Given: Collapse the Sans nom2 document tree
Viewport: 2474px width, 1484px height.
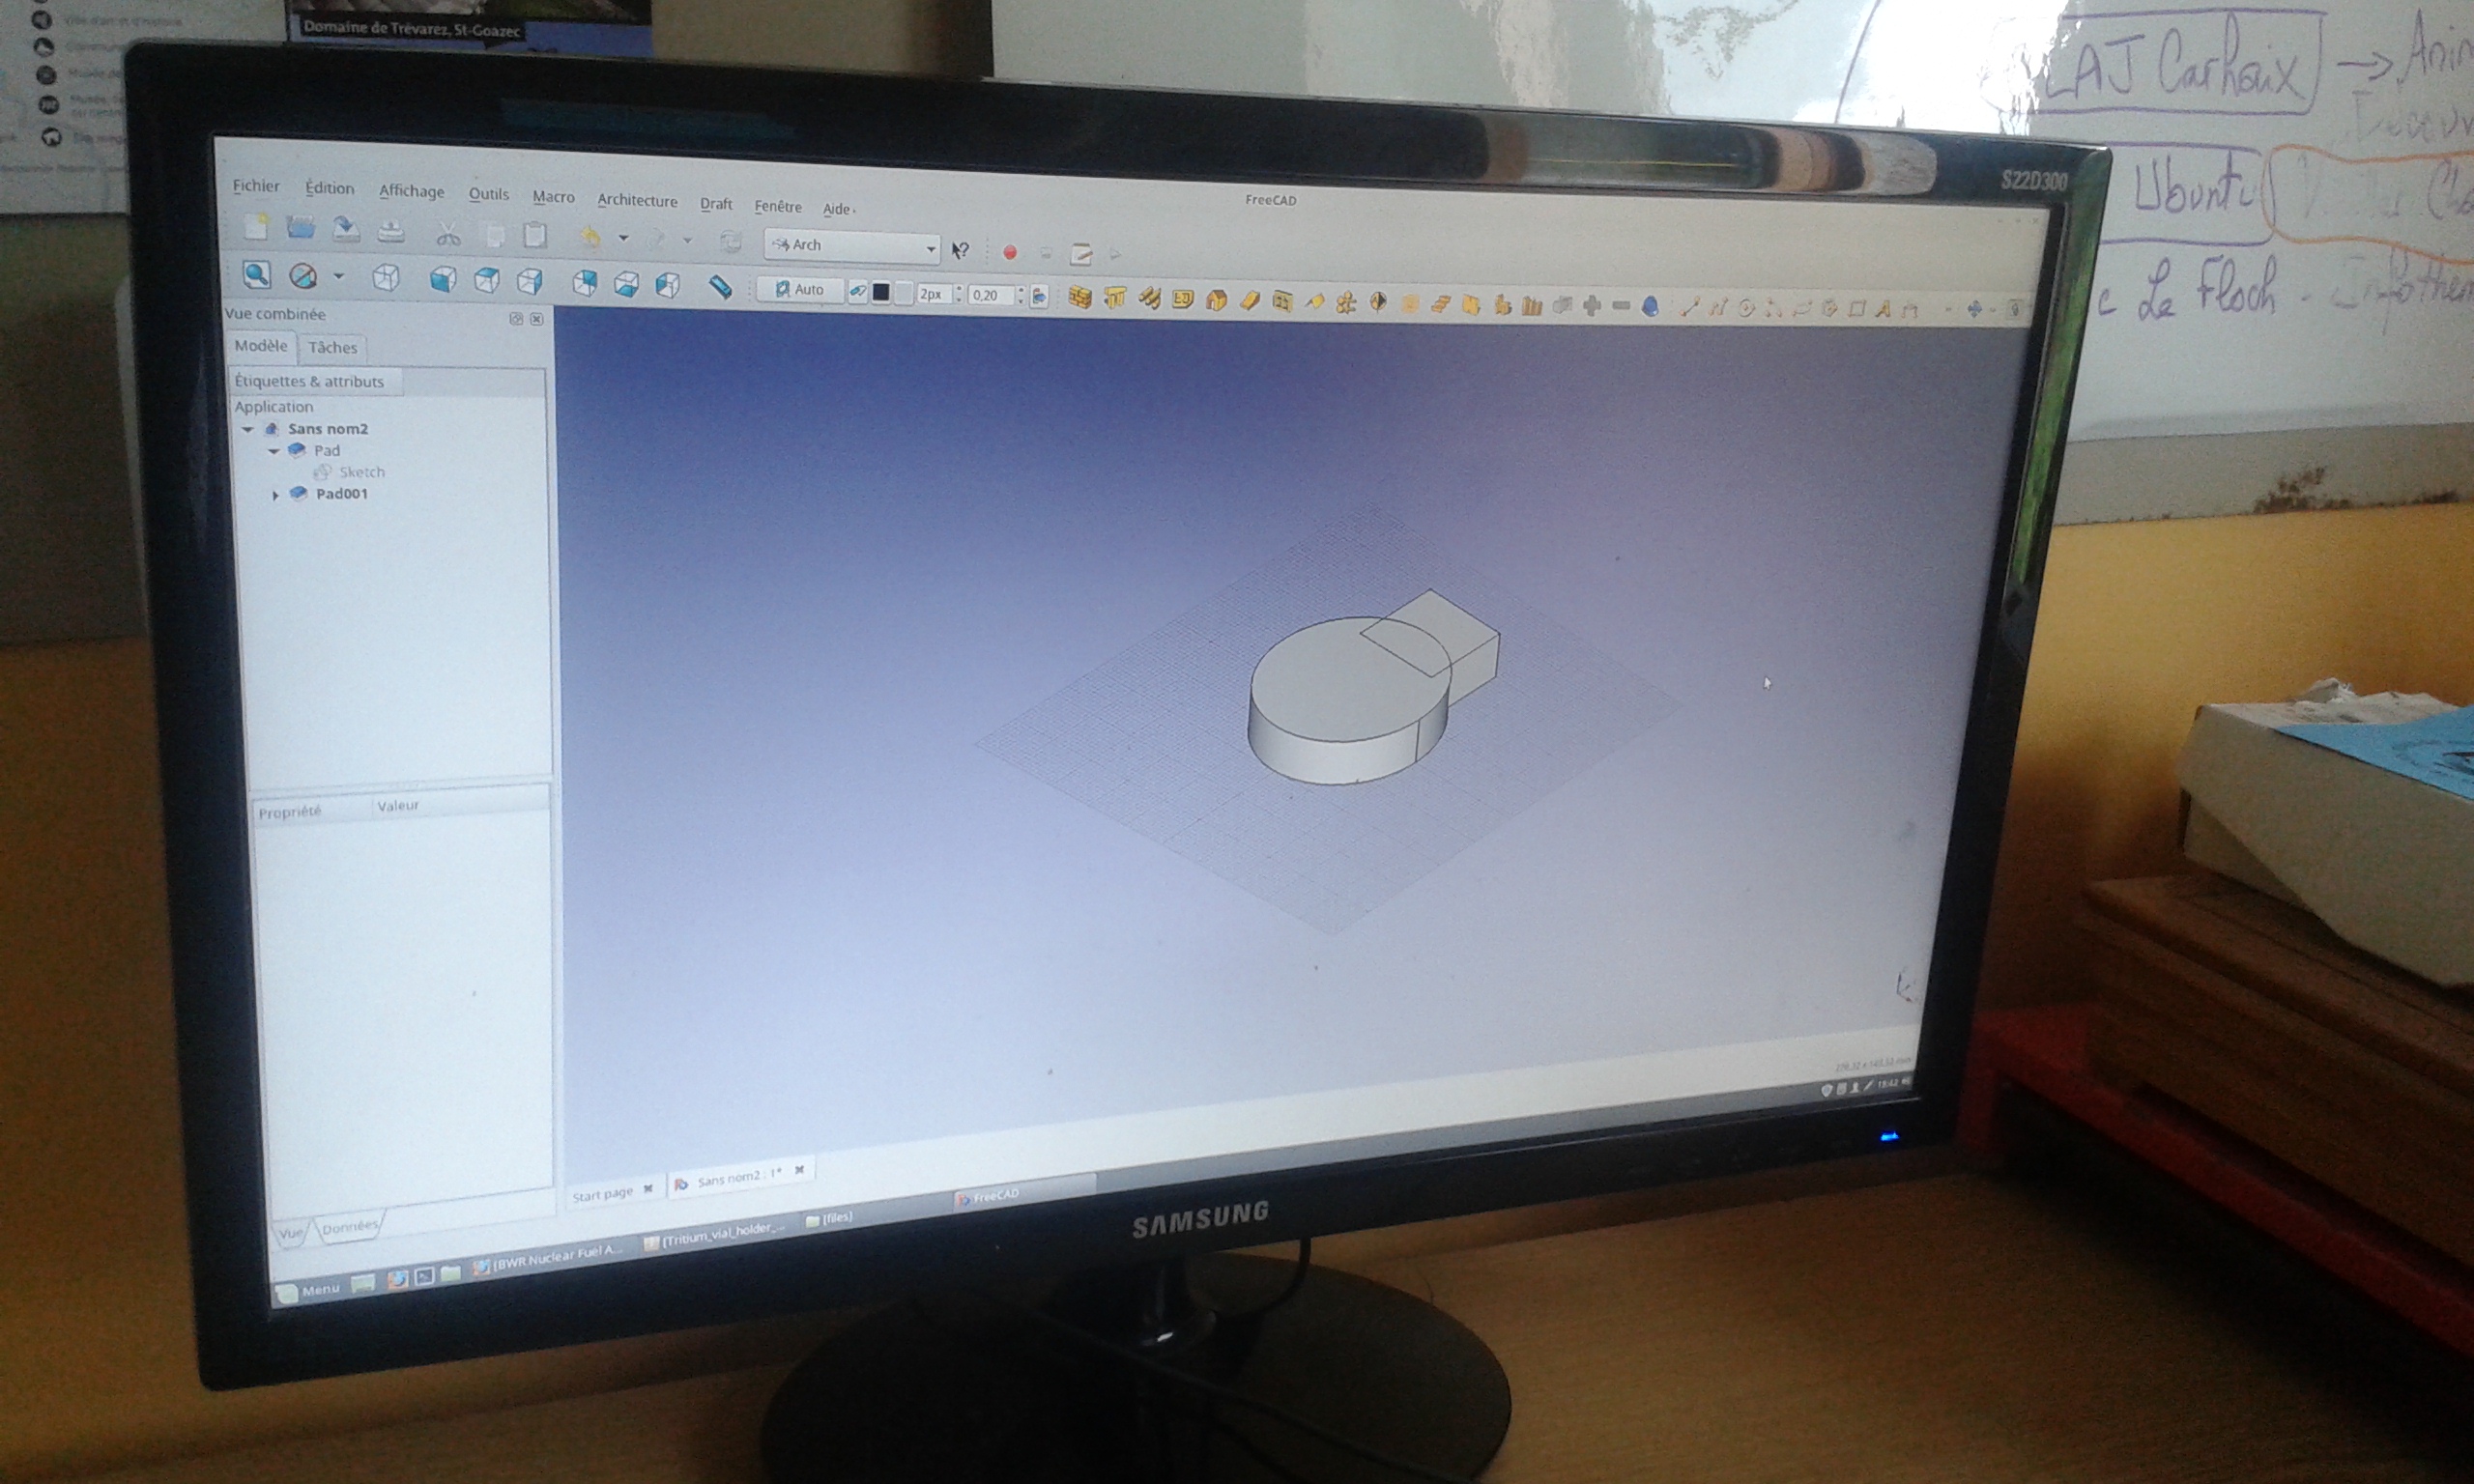Looking at the screenshot, I should (x=247, y=429).
